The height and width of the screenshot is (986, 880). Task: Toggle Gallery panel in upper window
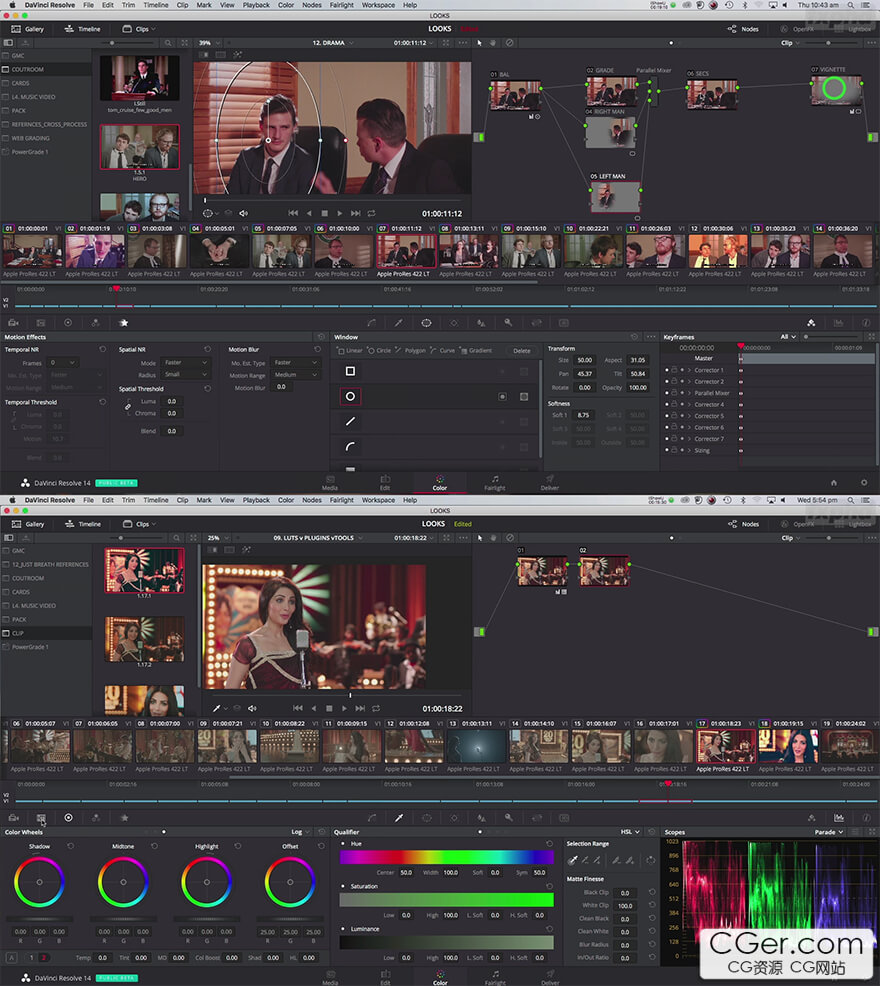[28, 29]
